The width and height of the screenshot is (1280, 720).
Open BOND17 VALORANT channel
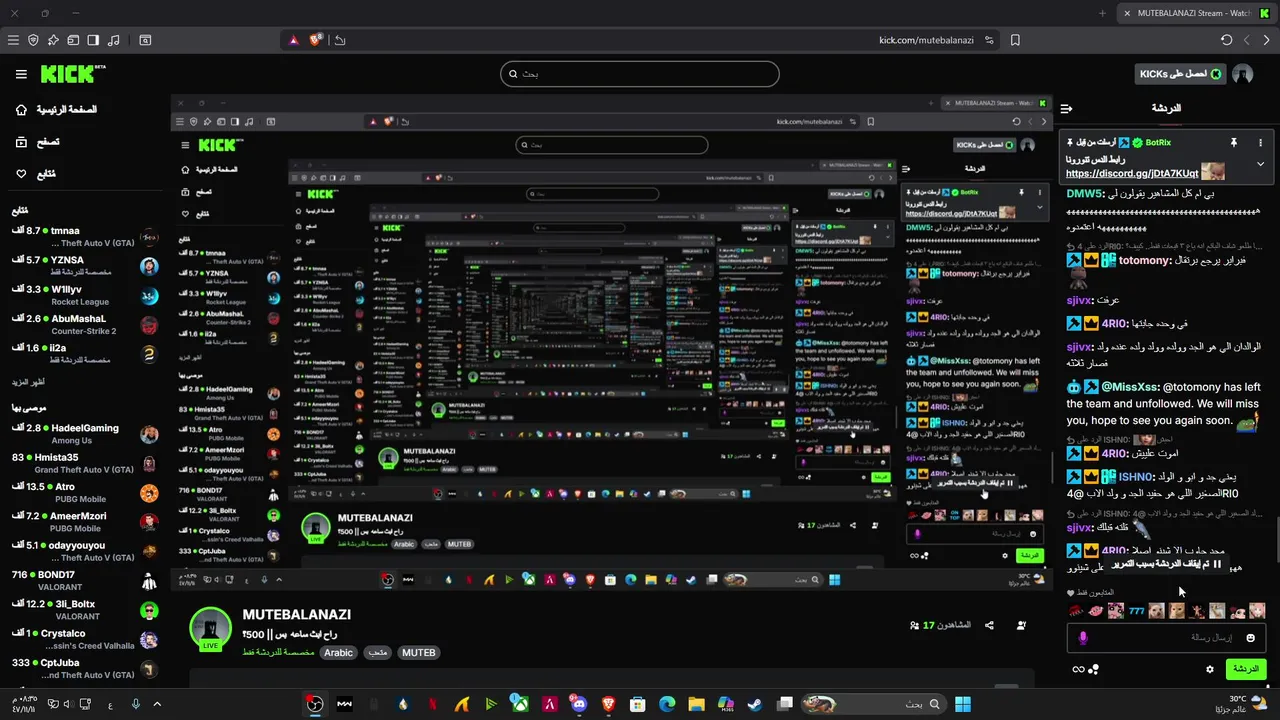pos(85,581)
